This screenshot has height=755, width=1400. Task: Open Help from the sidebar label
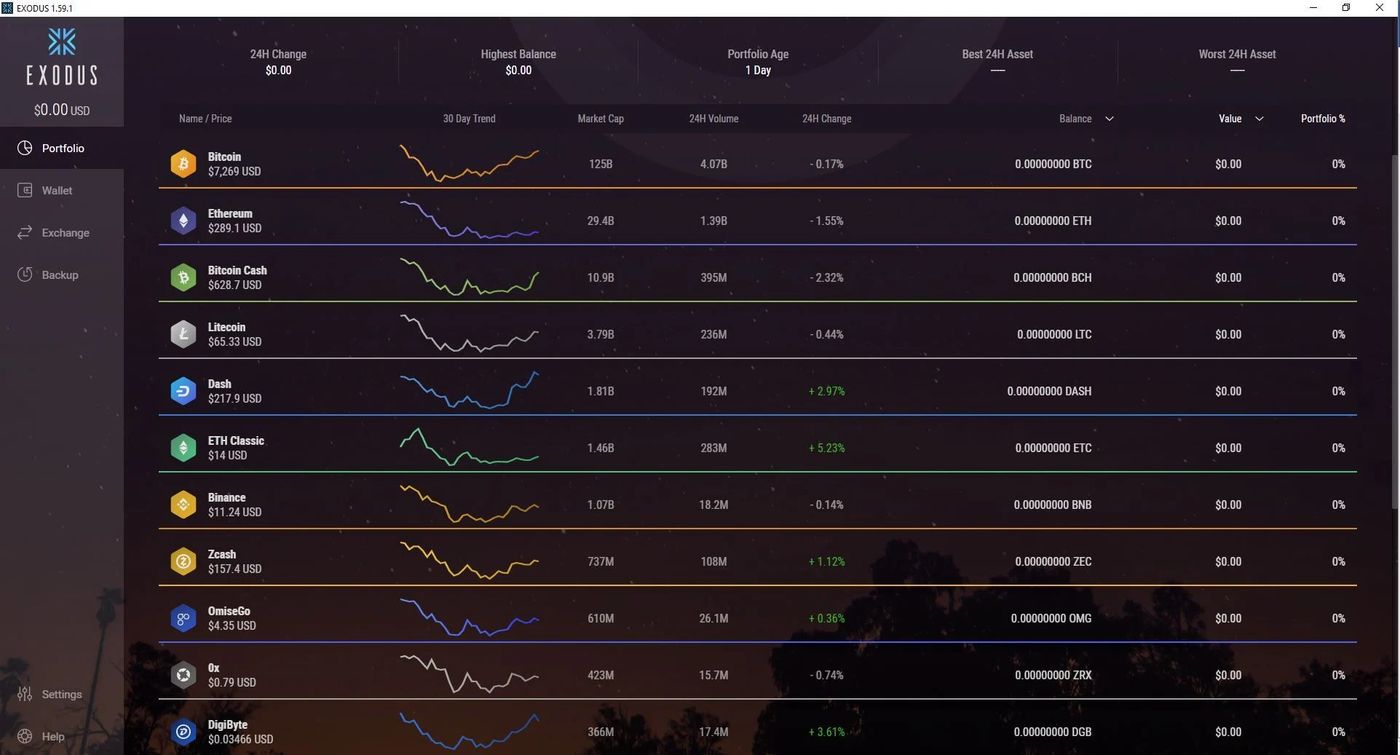pos(53,736)
